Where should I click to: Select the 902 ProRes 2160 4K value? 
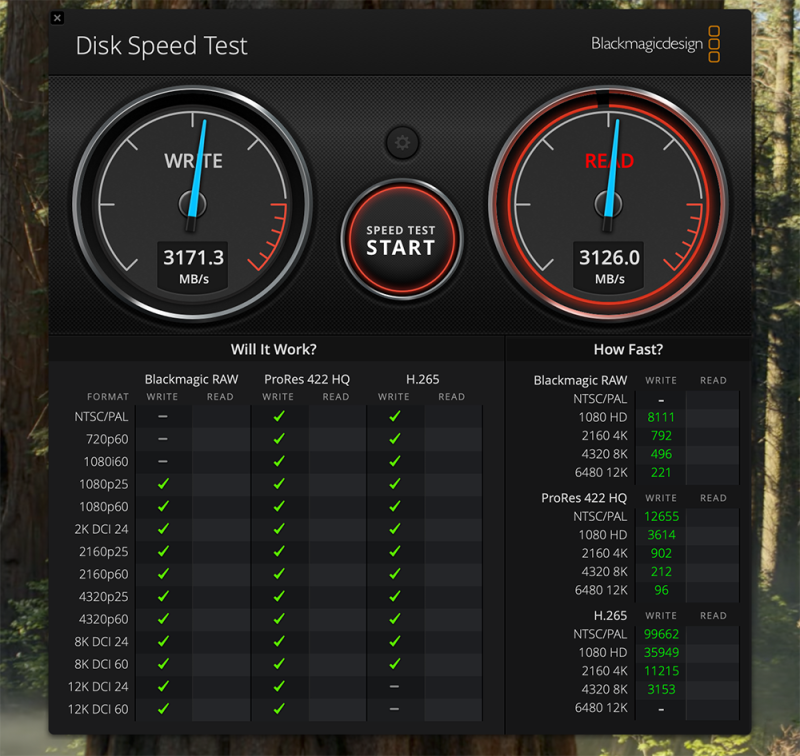(661, 553)
